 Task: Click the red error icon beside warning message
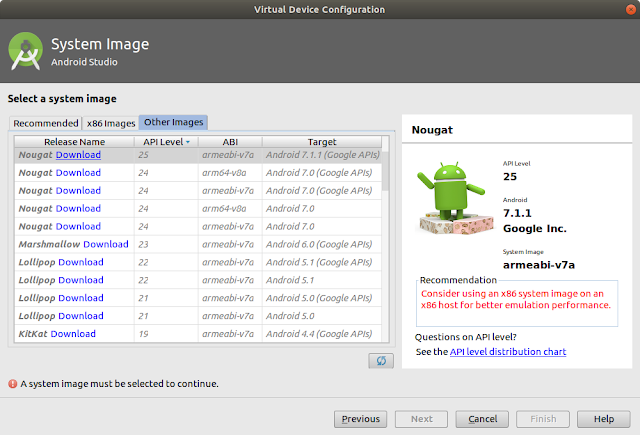point(13,384)
